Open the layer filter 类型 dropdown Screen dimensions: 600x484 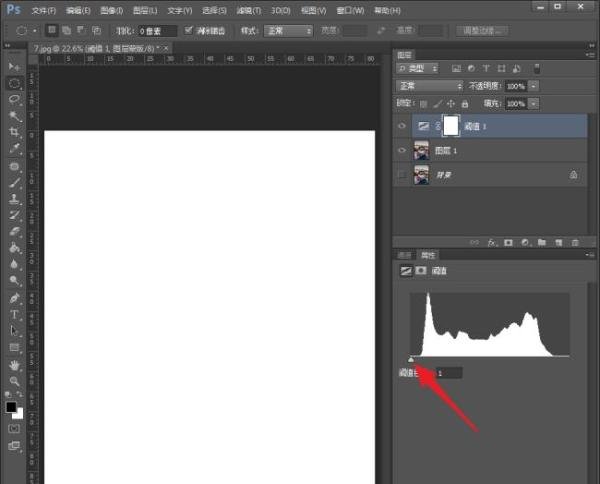pos(417,68)
